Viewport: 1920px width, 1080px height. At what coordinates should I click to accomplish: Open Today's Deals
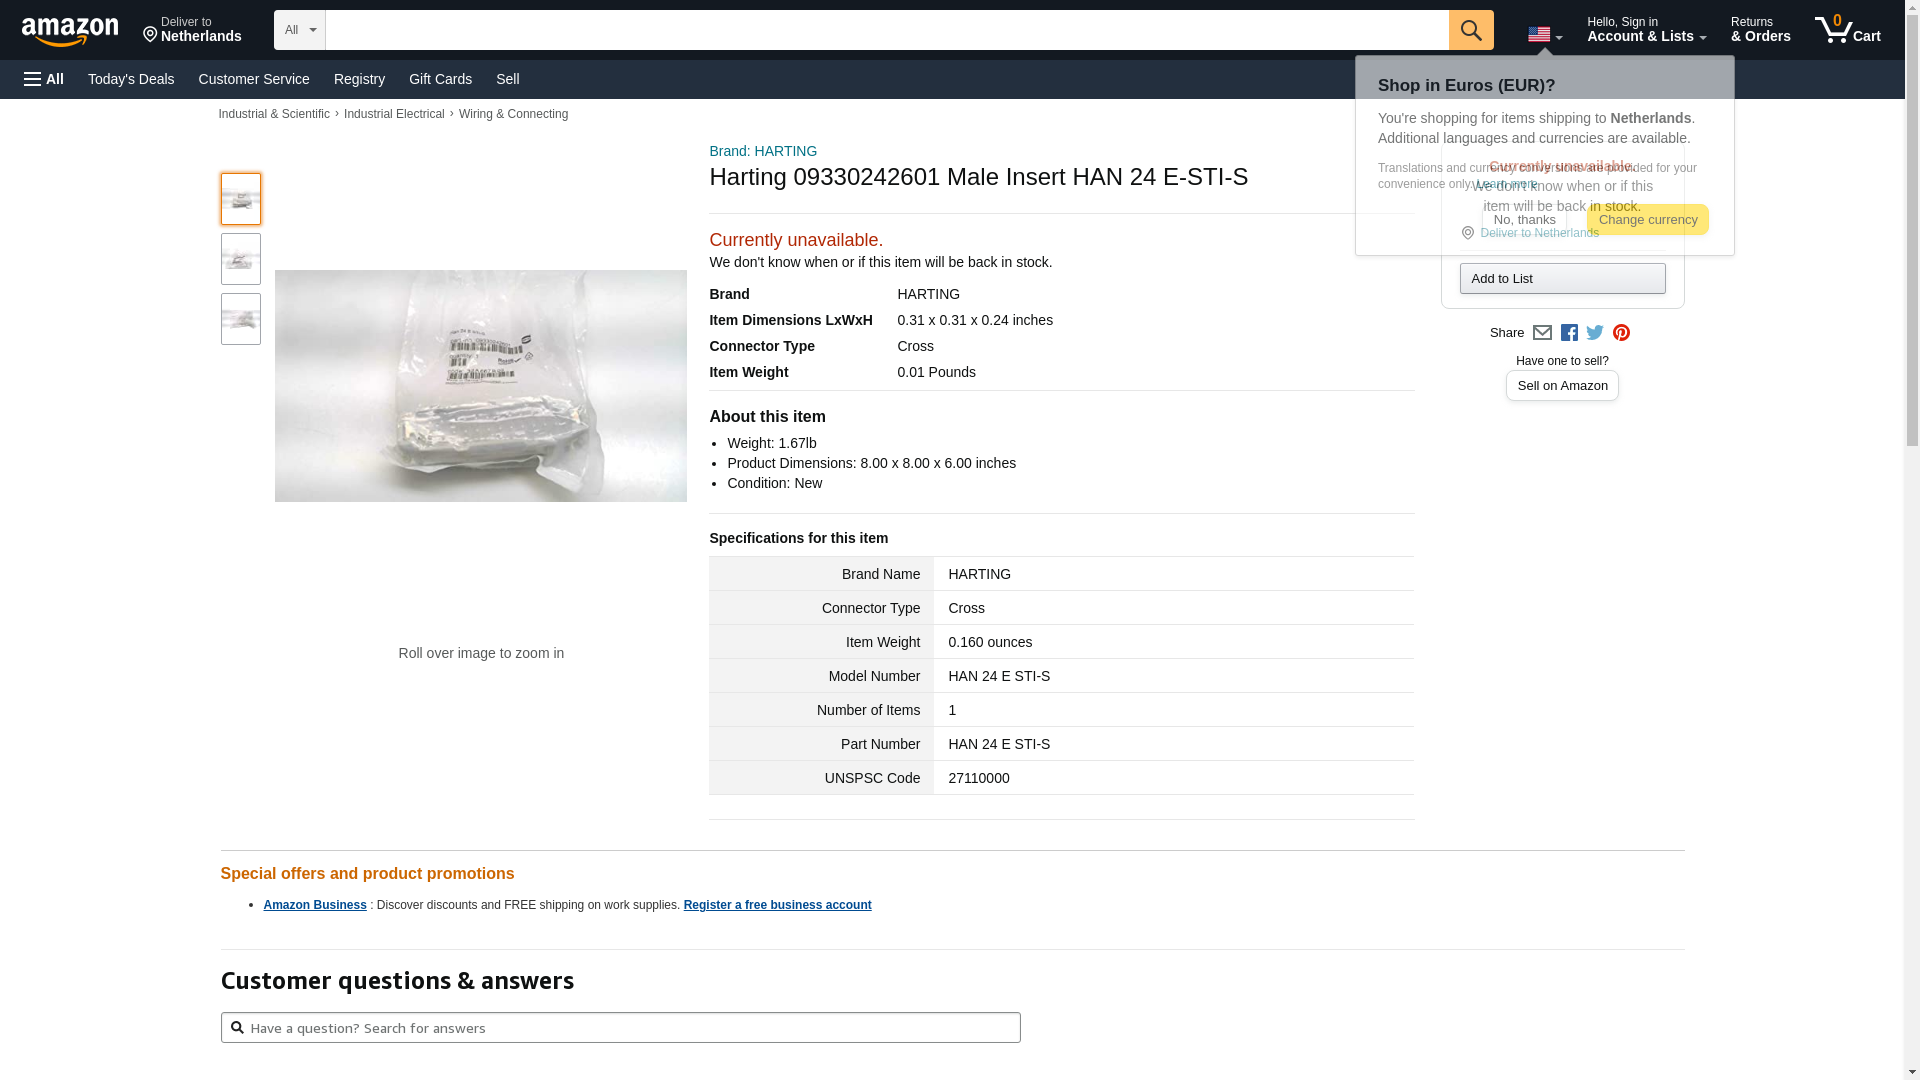(131, 79)
